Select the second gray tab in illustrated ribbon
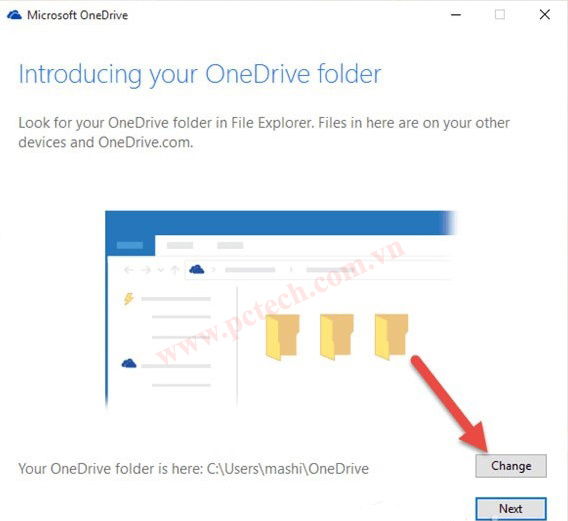The height and width of the screenshot is (521, 568). pyautogui.click(x=230, y=245)
